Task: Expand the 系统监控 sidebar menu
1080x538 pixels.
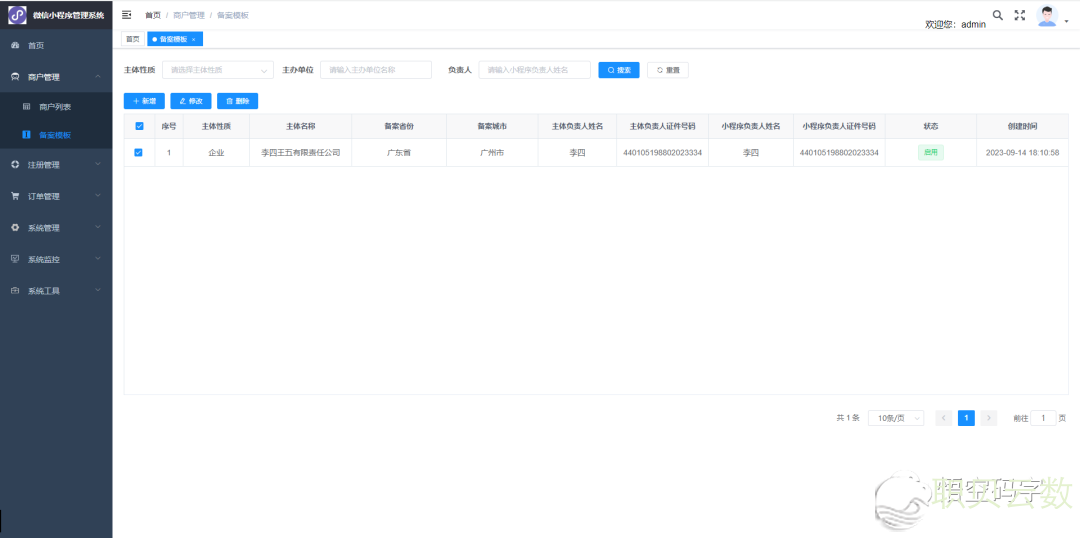Action: [x=56, y=259]
